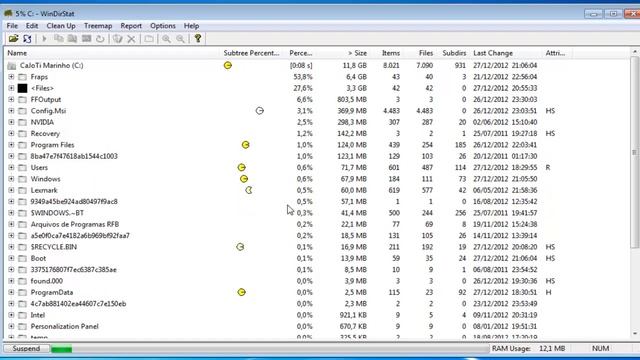Image resolution: width=640 pixels, height=360 pixels.
Task: Expand the Users folder node
Action: point(11,168)
